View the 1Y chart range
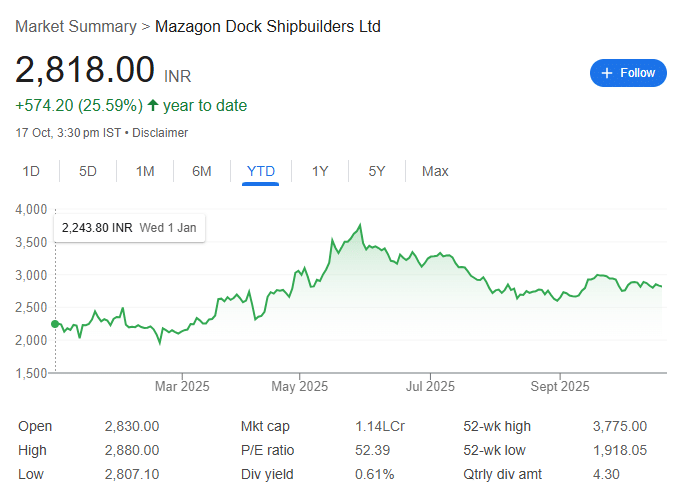 coord(320,171)
